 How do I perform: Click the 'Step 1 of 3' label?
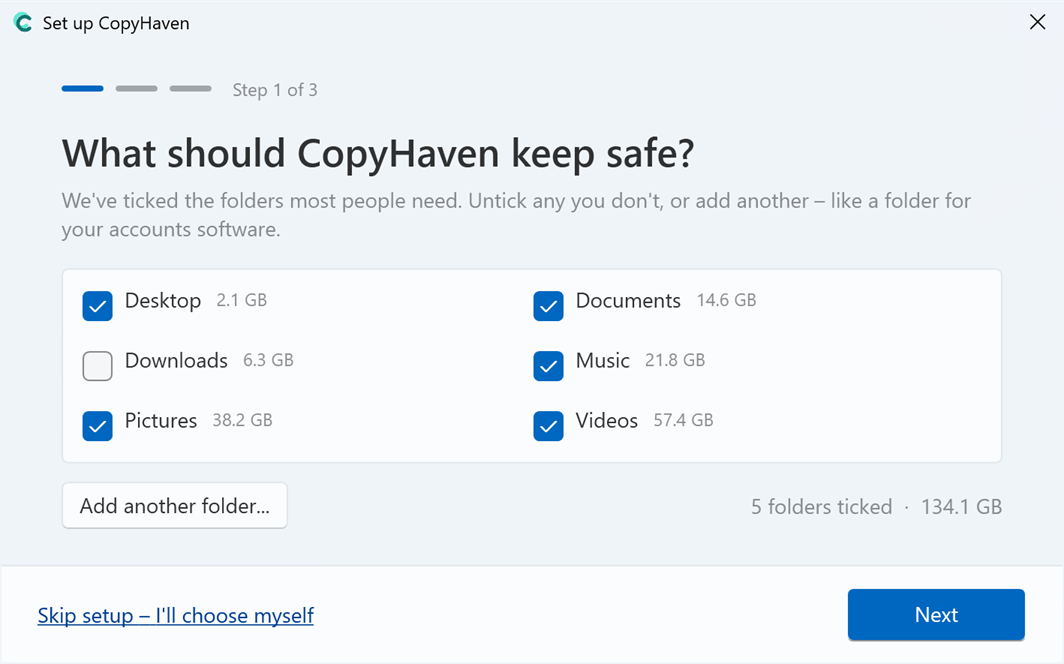point(275,90)
